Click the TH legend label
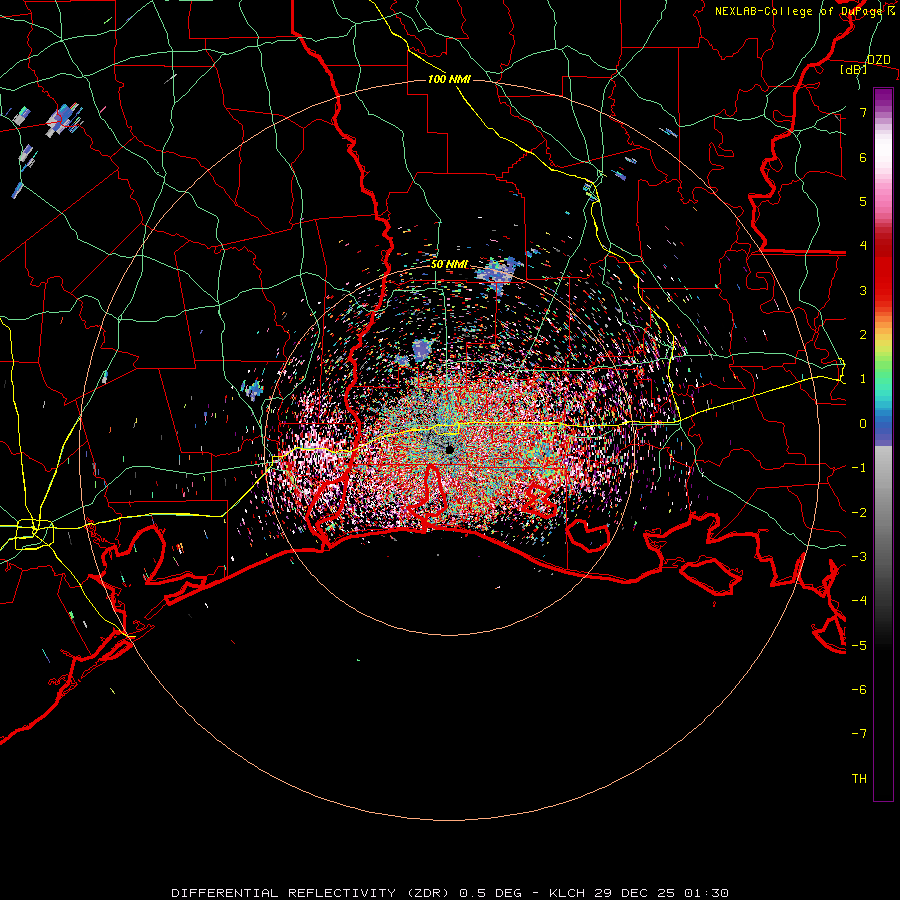 tap(859, 779)
